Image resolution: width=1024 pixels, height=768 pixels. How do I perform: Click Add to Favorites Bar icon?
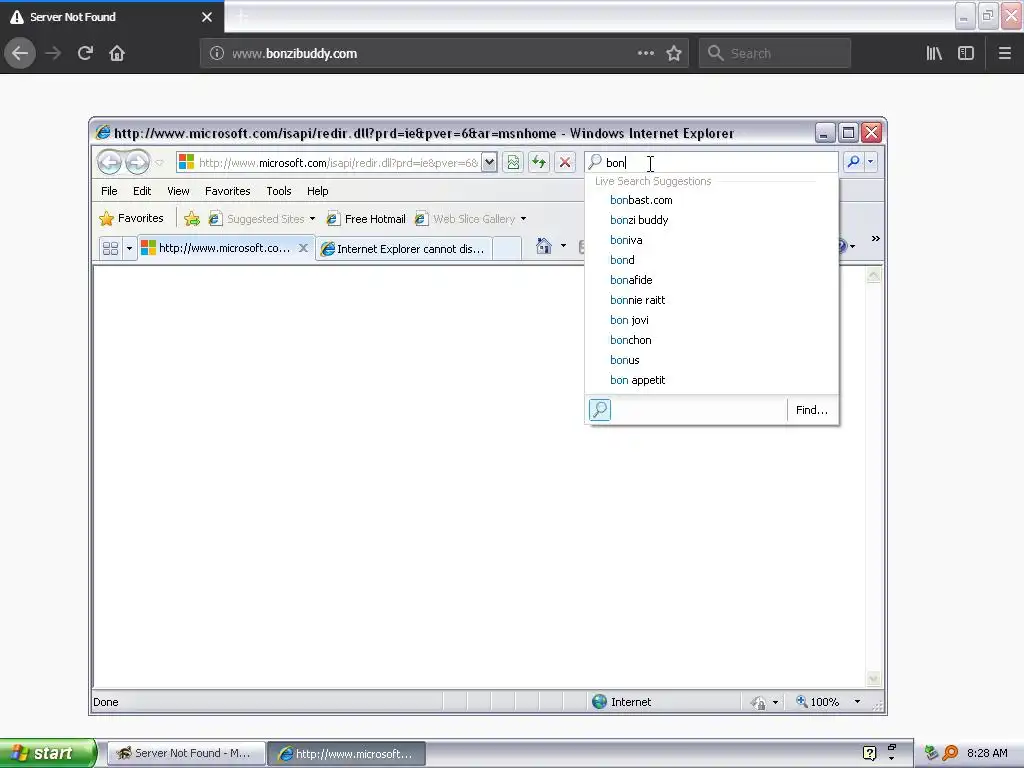[191, 219]
